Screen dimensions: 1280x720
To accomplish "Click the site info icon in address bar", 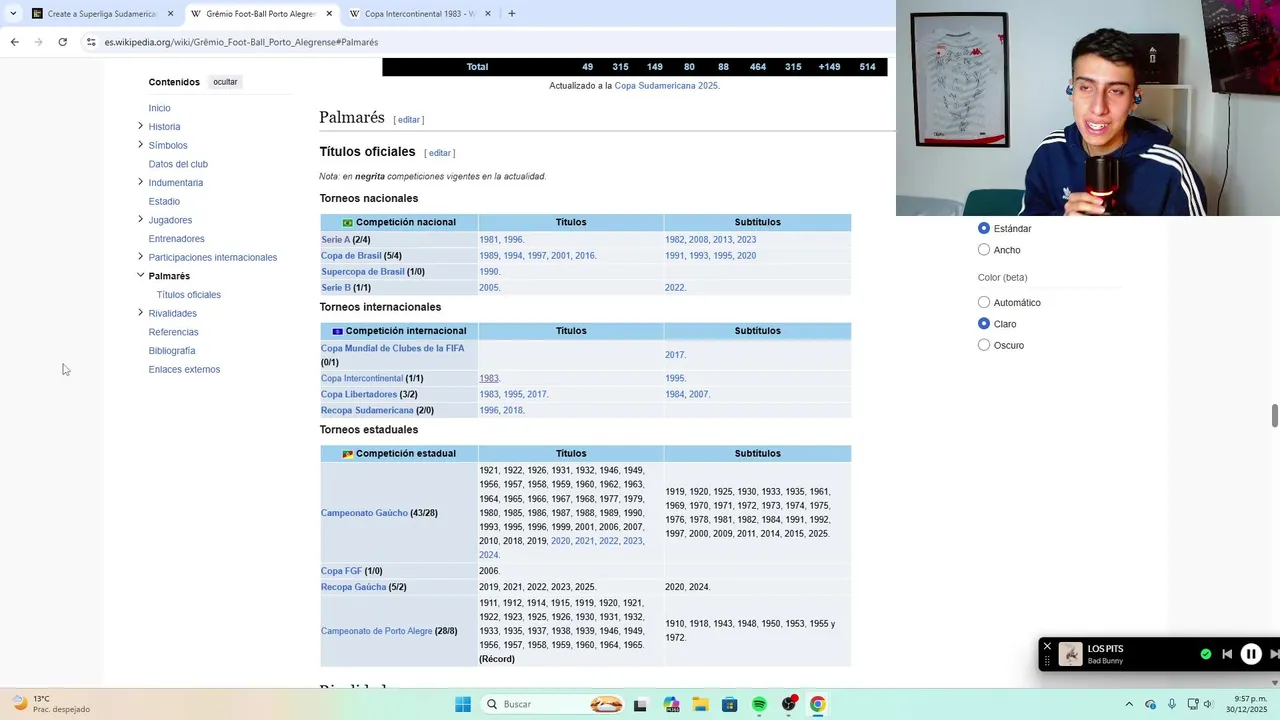I will [91, 42].
